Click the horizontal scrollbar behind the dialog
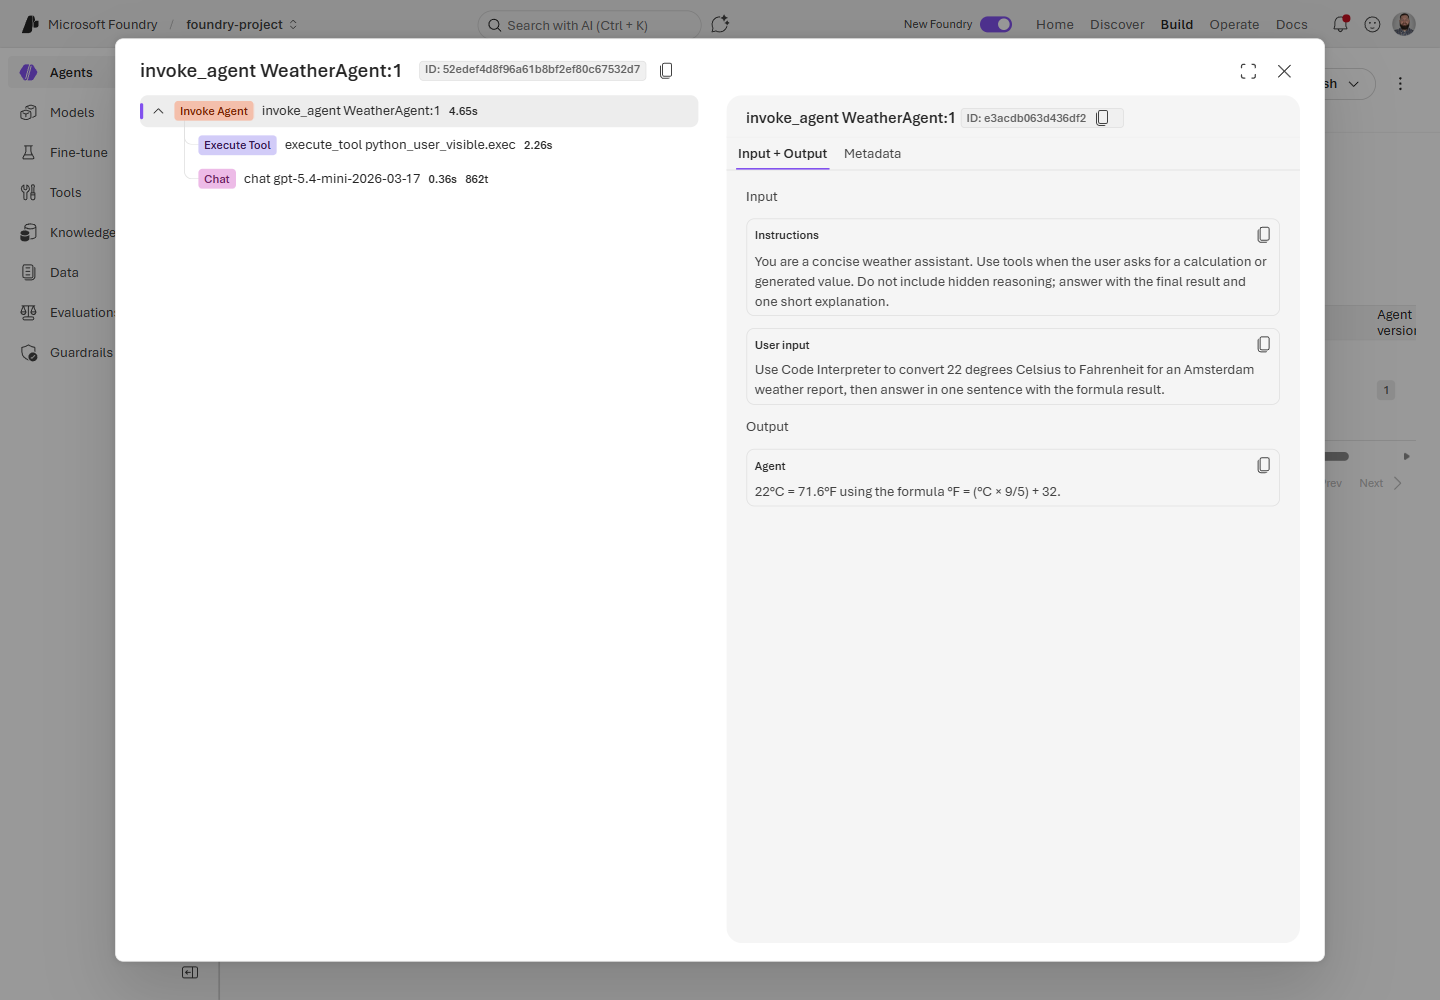Image resolution: width=1440 pixels, height=1000 pixels. [x=1337, y=456]
